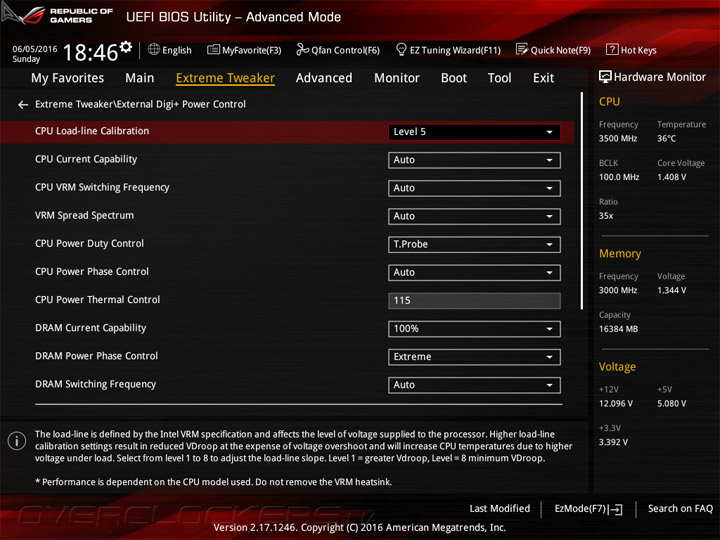
Task: Select CPU Current Capability label
Action: click(86, 159)
